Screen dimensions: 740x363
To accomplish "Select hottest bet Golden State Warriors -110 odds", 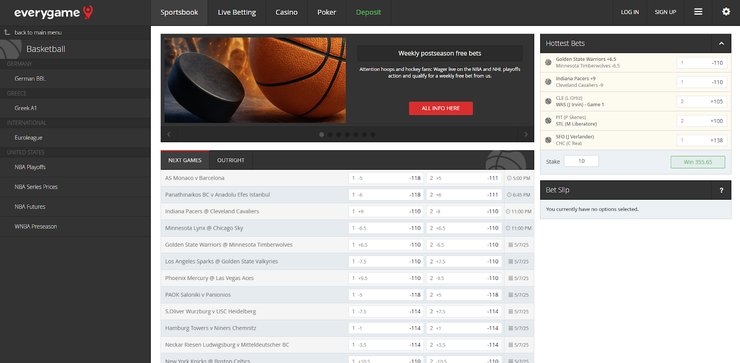I will coord(702,63).
